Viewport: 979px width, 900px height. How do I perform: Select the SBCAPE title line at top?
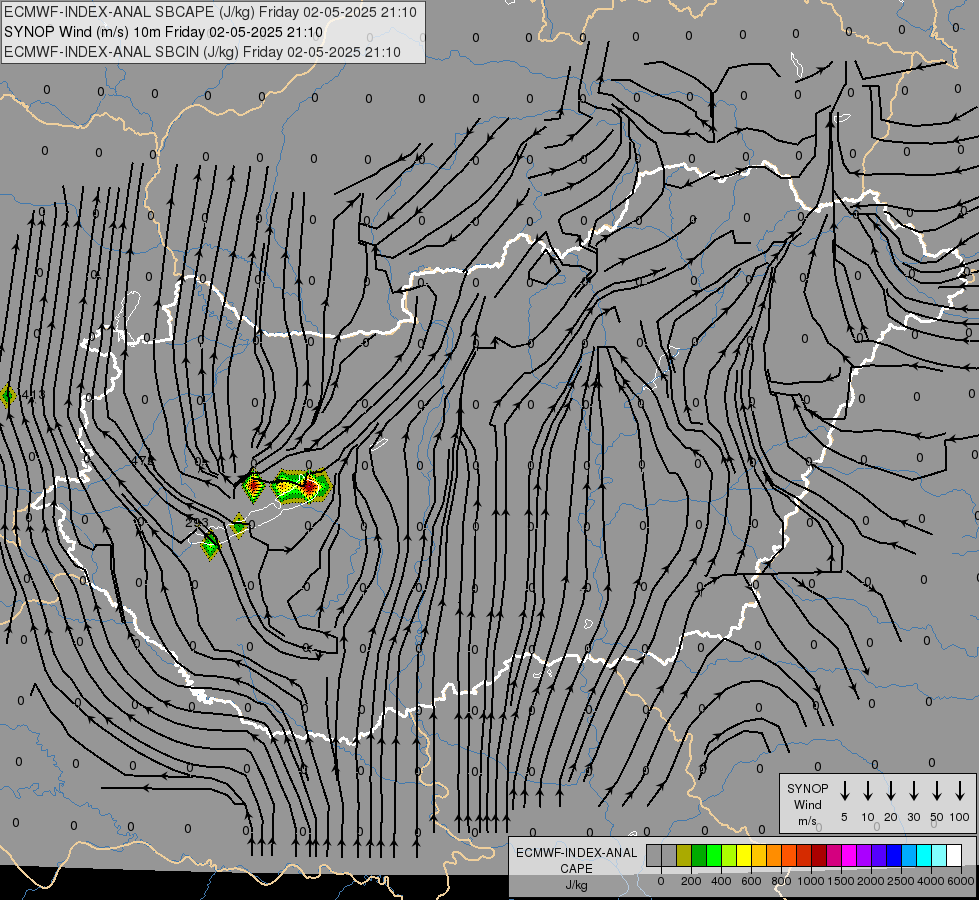tap(210, 12)
